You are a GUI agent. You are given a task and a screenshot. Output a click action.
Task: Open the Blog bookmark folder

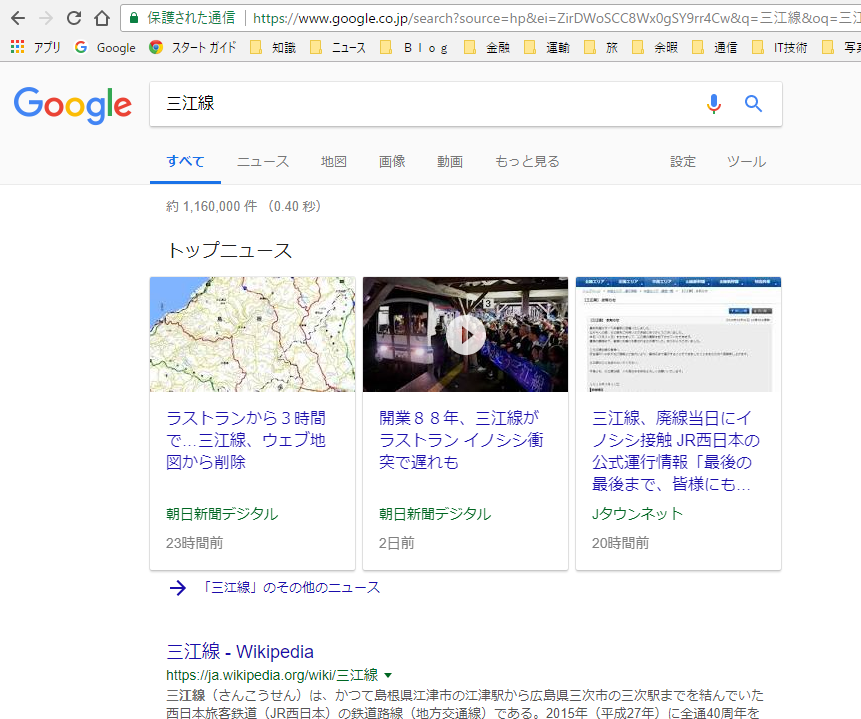415,48
